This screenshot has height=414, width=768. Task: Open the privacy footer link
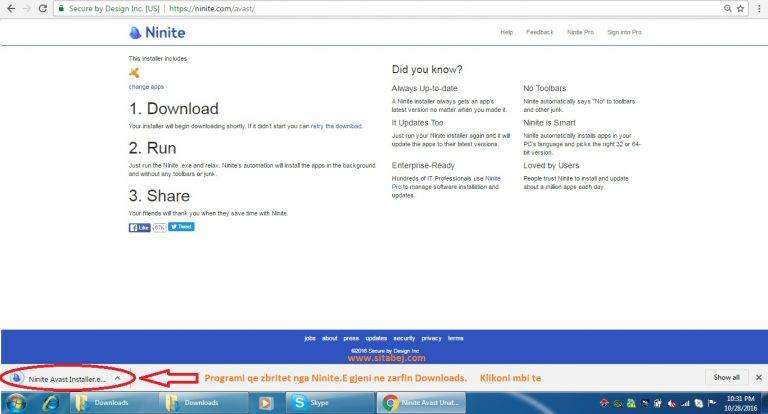click(432, 338)
